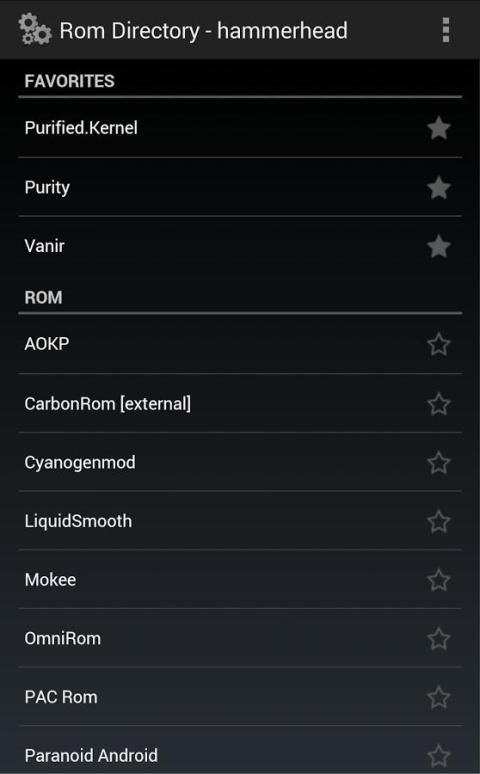
Task: Star the CarbonRom [external] entry
Action: coord(439,404)
